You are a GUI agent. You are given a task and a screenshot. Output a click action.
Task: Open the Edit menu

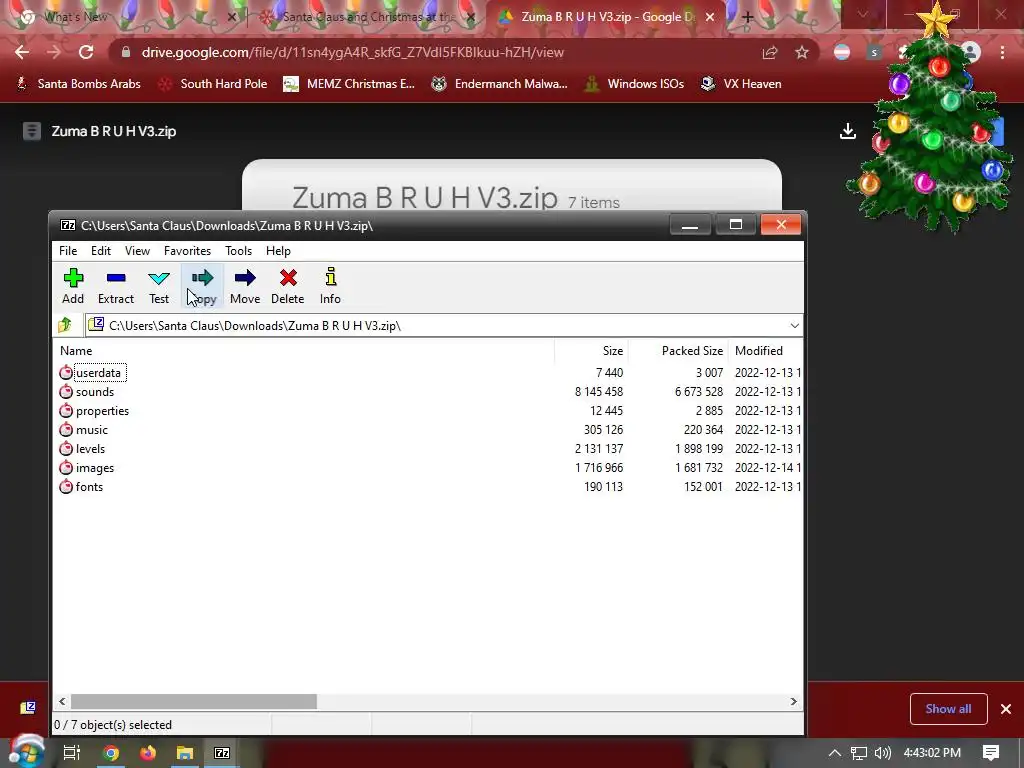(101, 251)
